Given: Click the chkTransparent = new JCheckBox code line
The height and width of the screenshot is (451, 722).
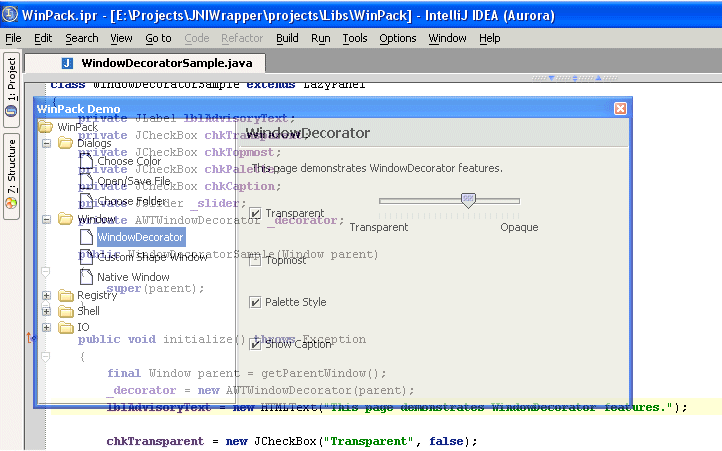Looking at the screenshot, I should 292,441.
